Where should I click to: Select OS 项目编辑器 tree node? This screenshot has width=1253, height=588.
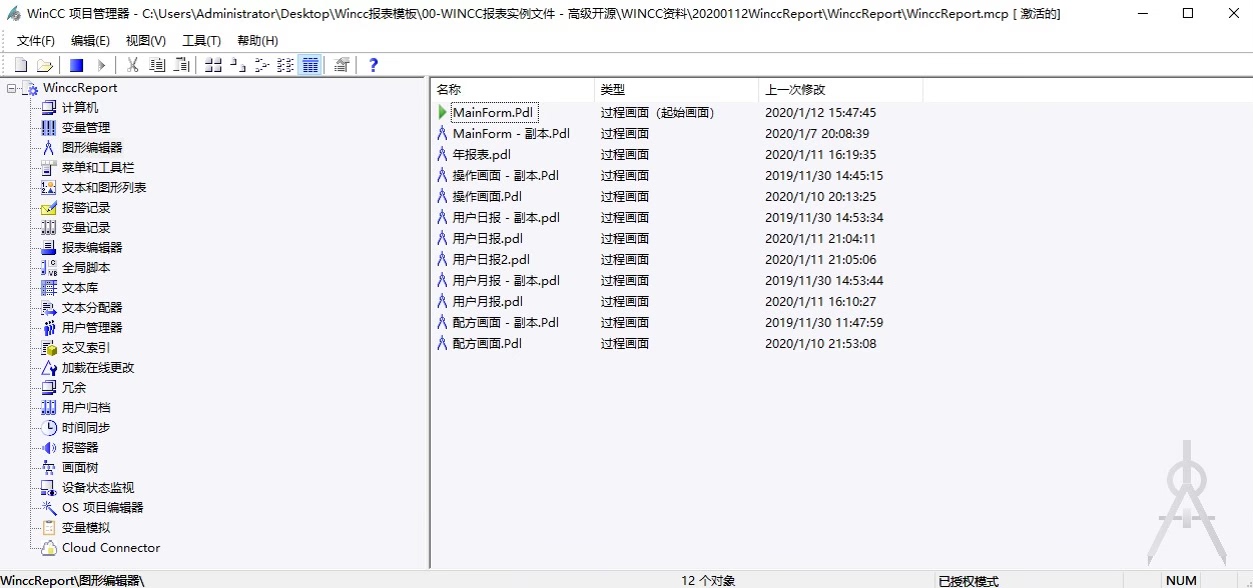point(103,508)
